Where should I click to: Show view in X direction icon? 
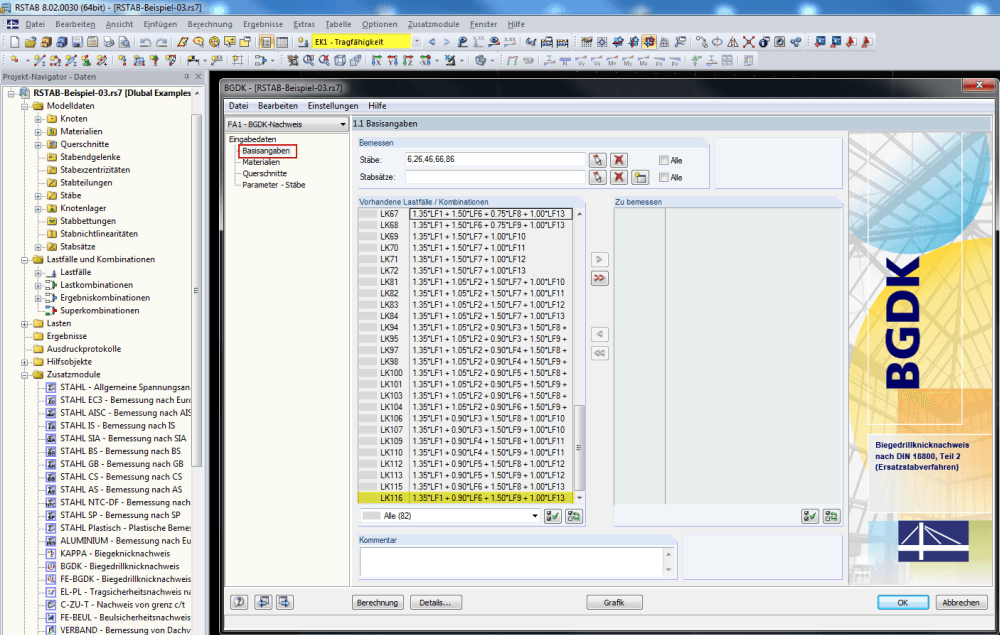click(x=377, y=61)
